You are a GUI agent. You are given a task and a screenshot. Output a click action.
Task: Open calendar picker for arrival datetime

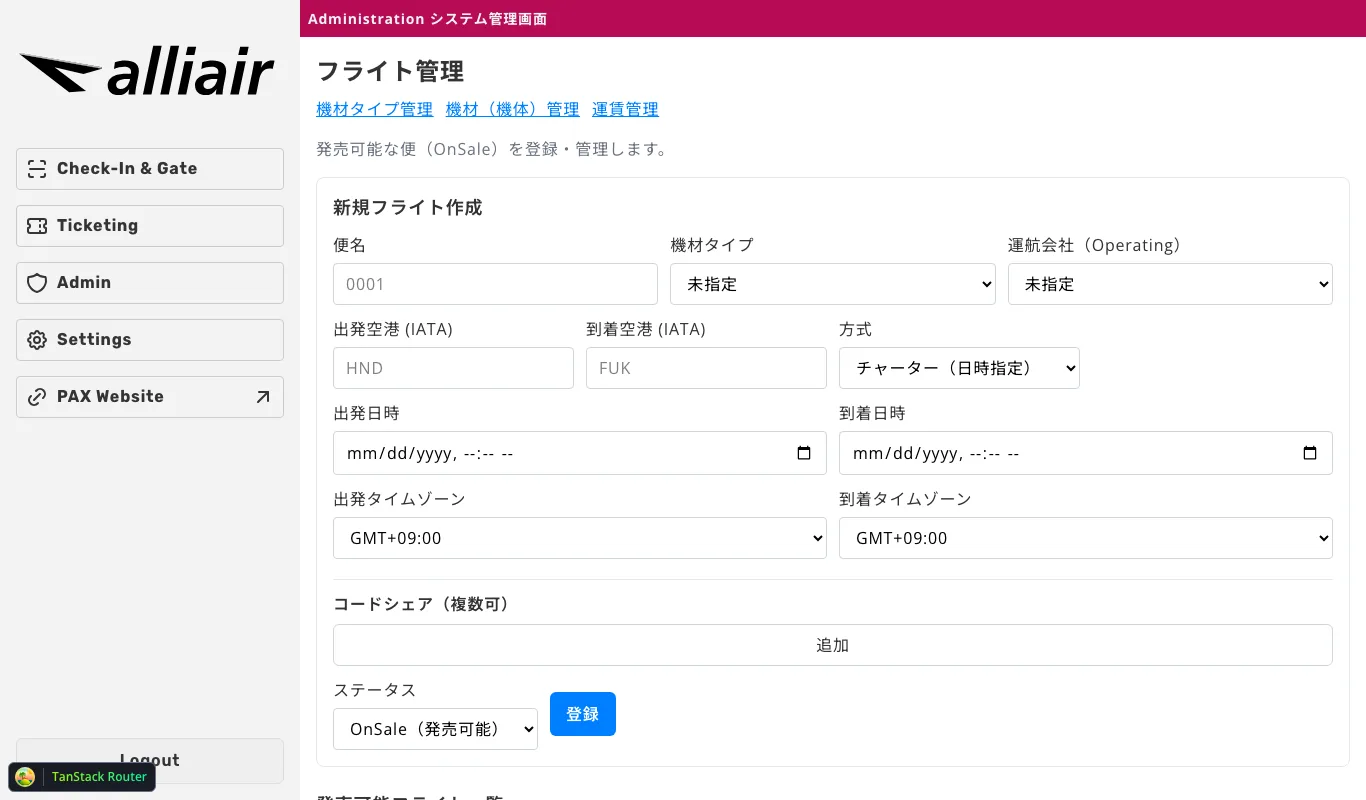(x=1310, y=453)
